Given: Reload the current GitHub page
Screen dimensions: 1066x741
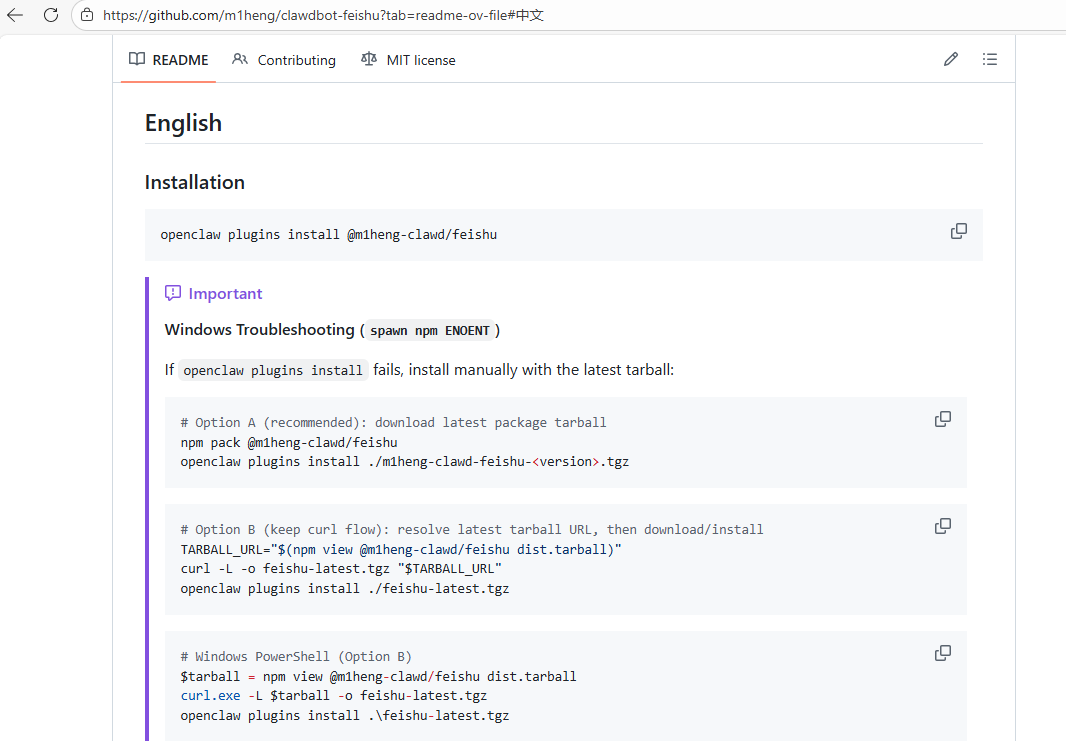Looking at the screenshot, I should (x=51, y=15).
